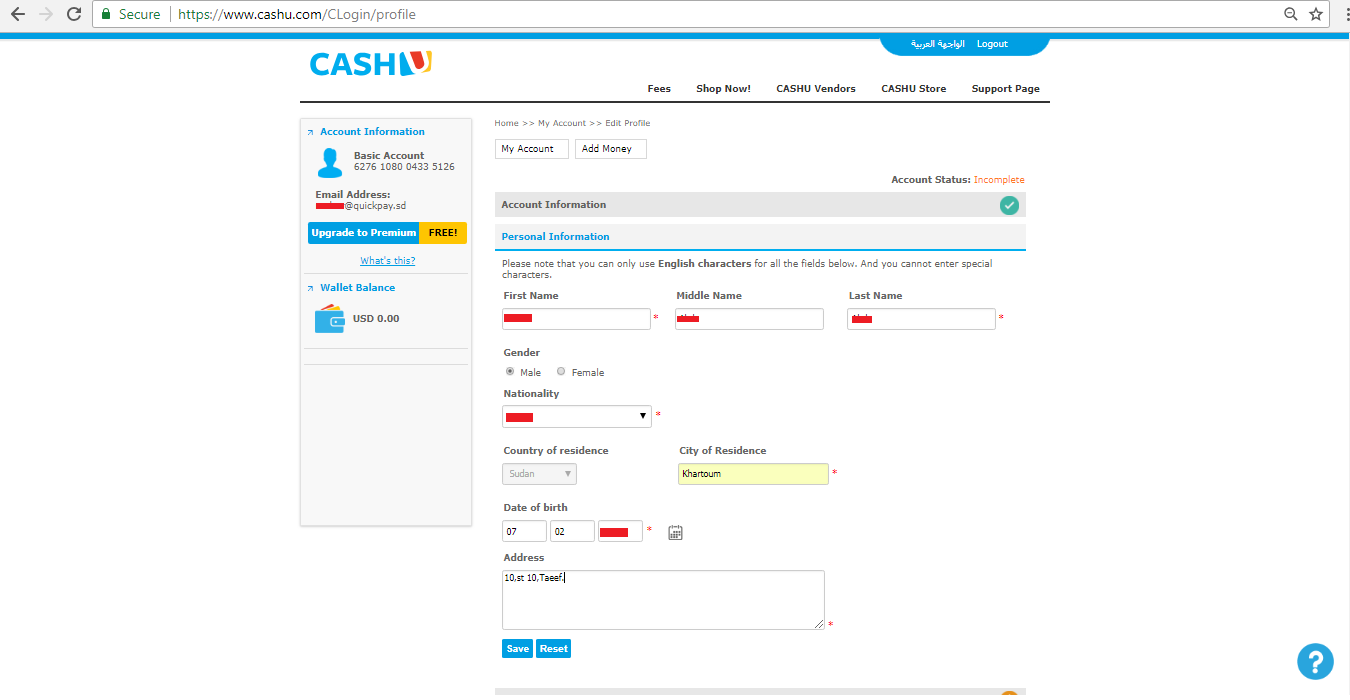The image size is (1350, 700).
Task: Click the blue help question mark bubble
Action: pyautogui.click(x=1315, y=661)
